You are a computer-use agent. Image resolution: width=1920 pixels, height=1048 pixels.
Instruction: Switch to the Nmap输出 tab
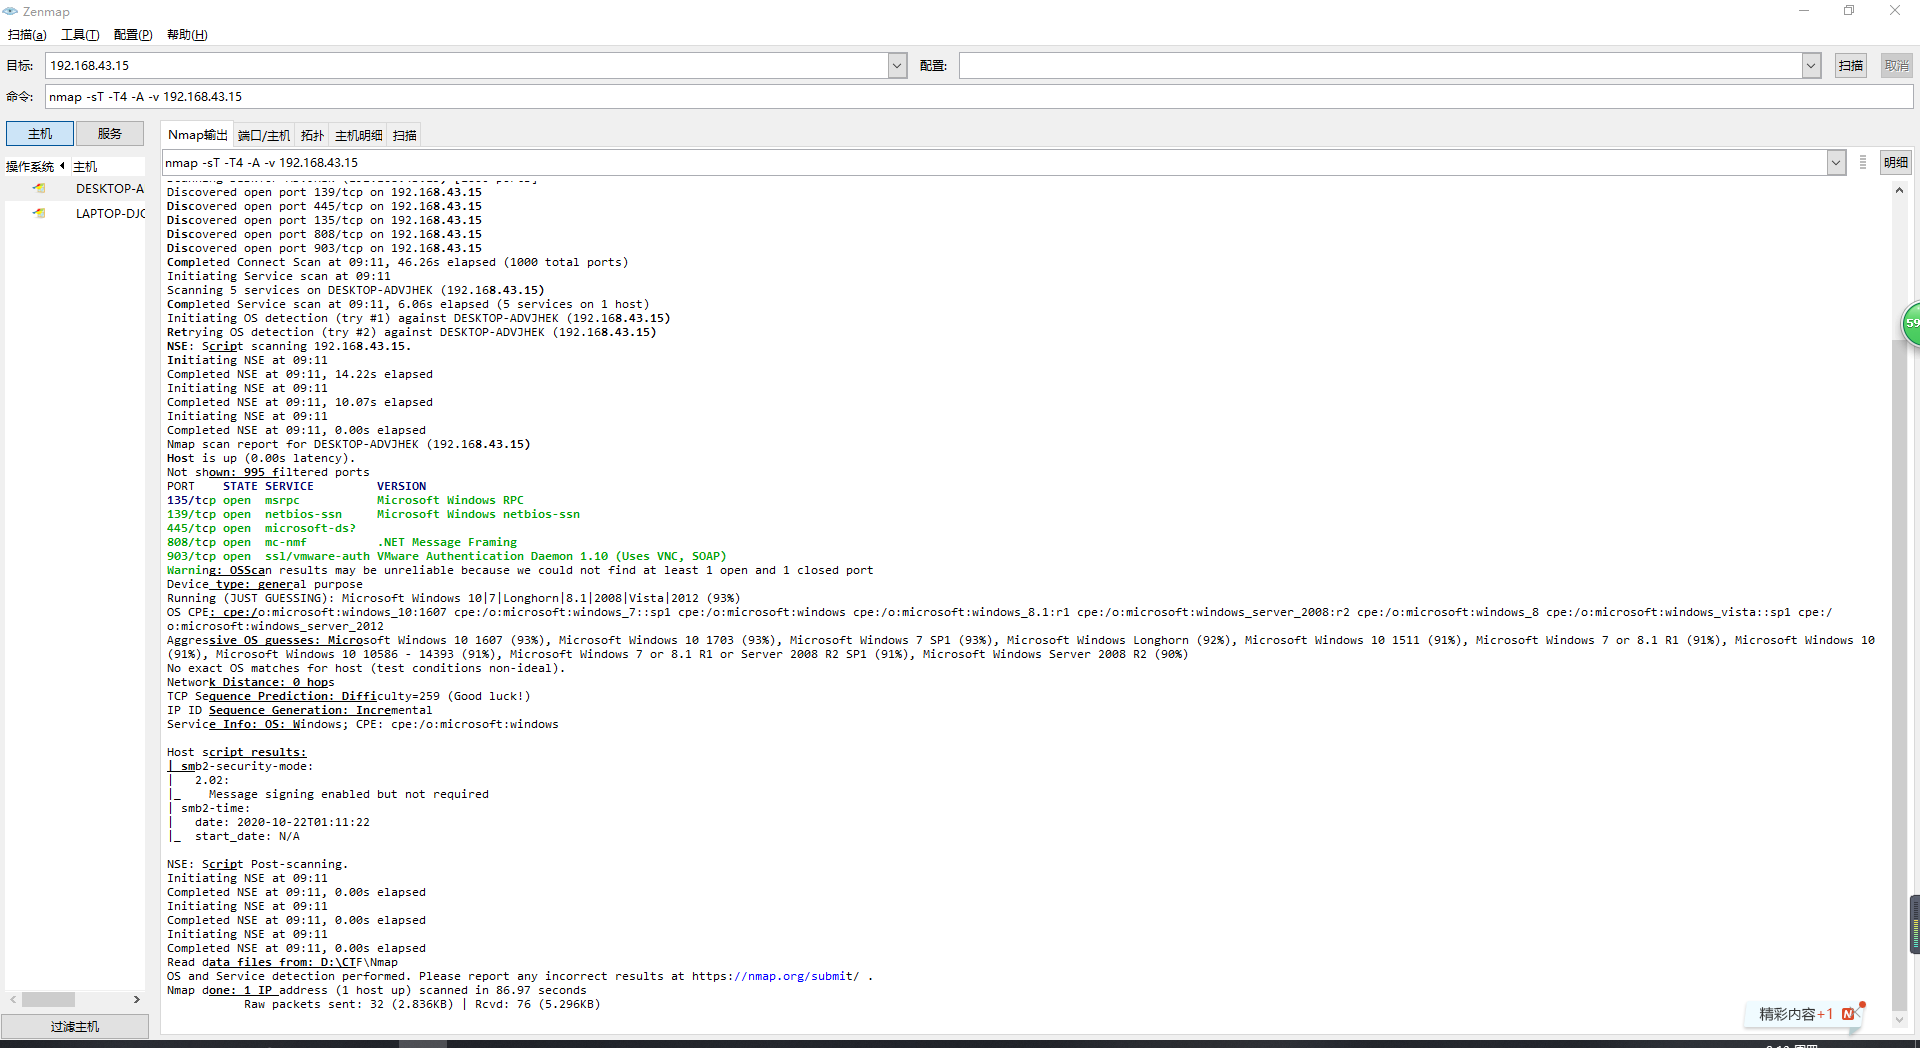[198, 135]
